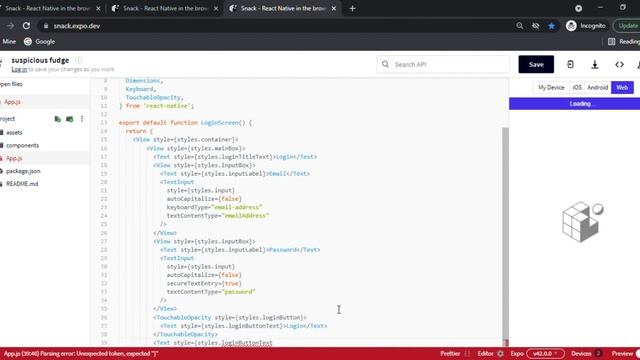Click the bookmark star icon
Image resolution: width=640 pixels, height=360 pixels.
[551, 26]
